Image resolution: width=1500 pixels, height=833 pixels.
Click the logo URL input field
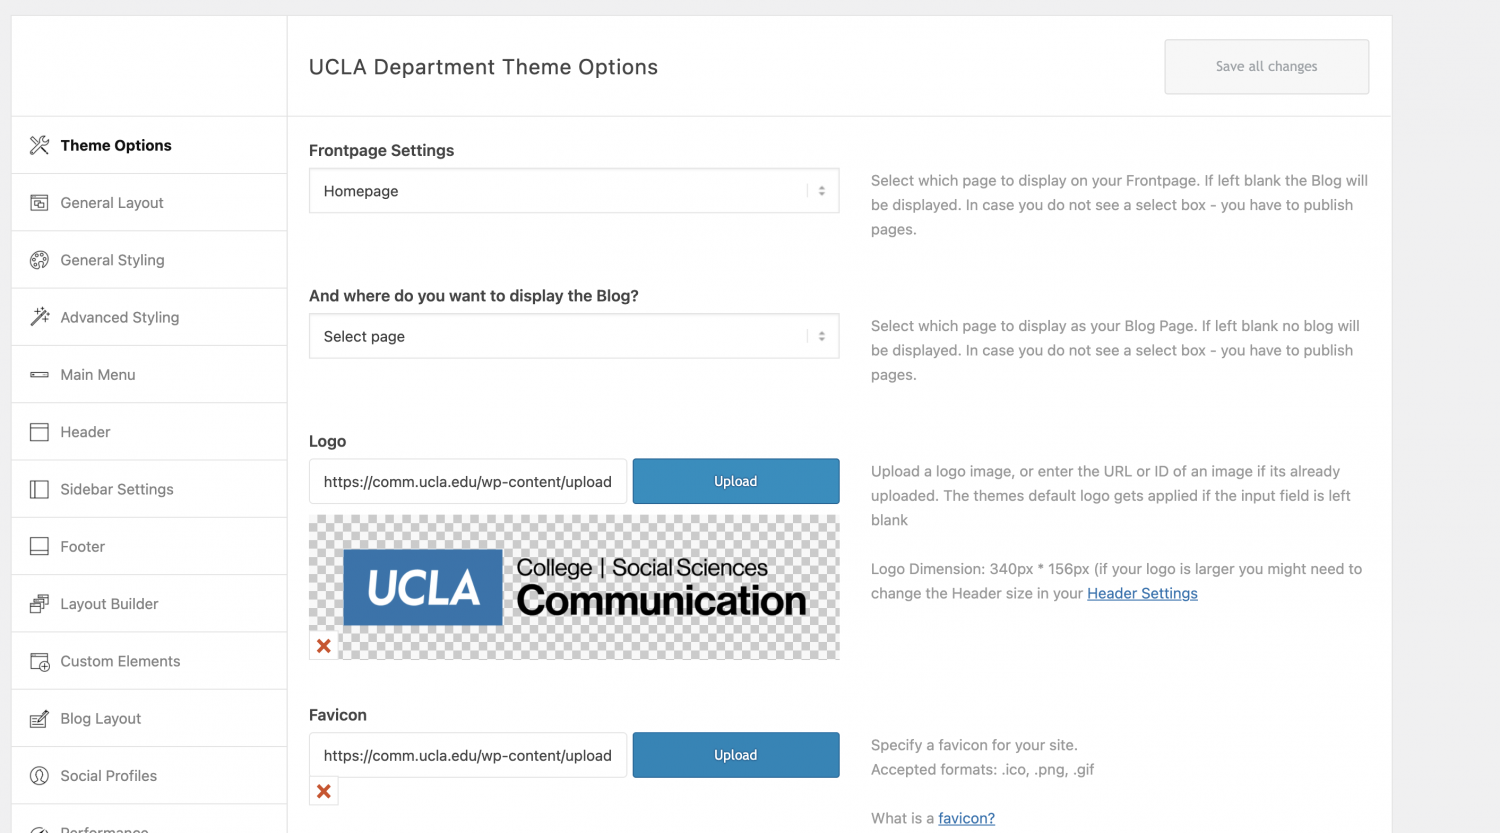(467, 481)
